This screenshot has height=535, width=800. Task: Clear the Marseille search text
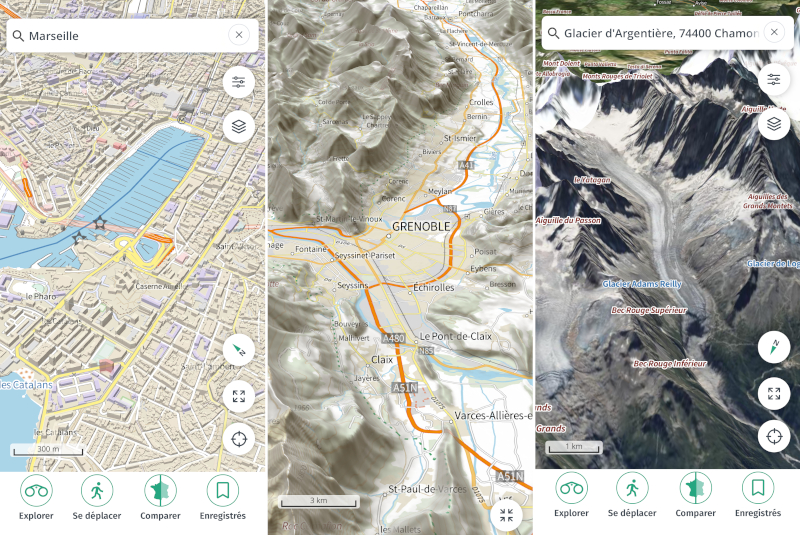pyautogui.click(x=239, y=35)
